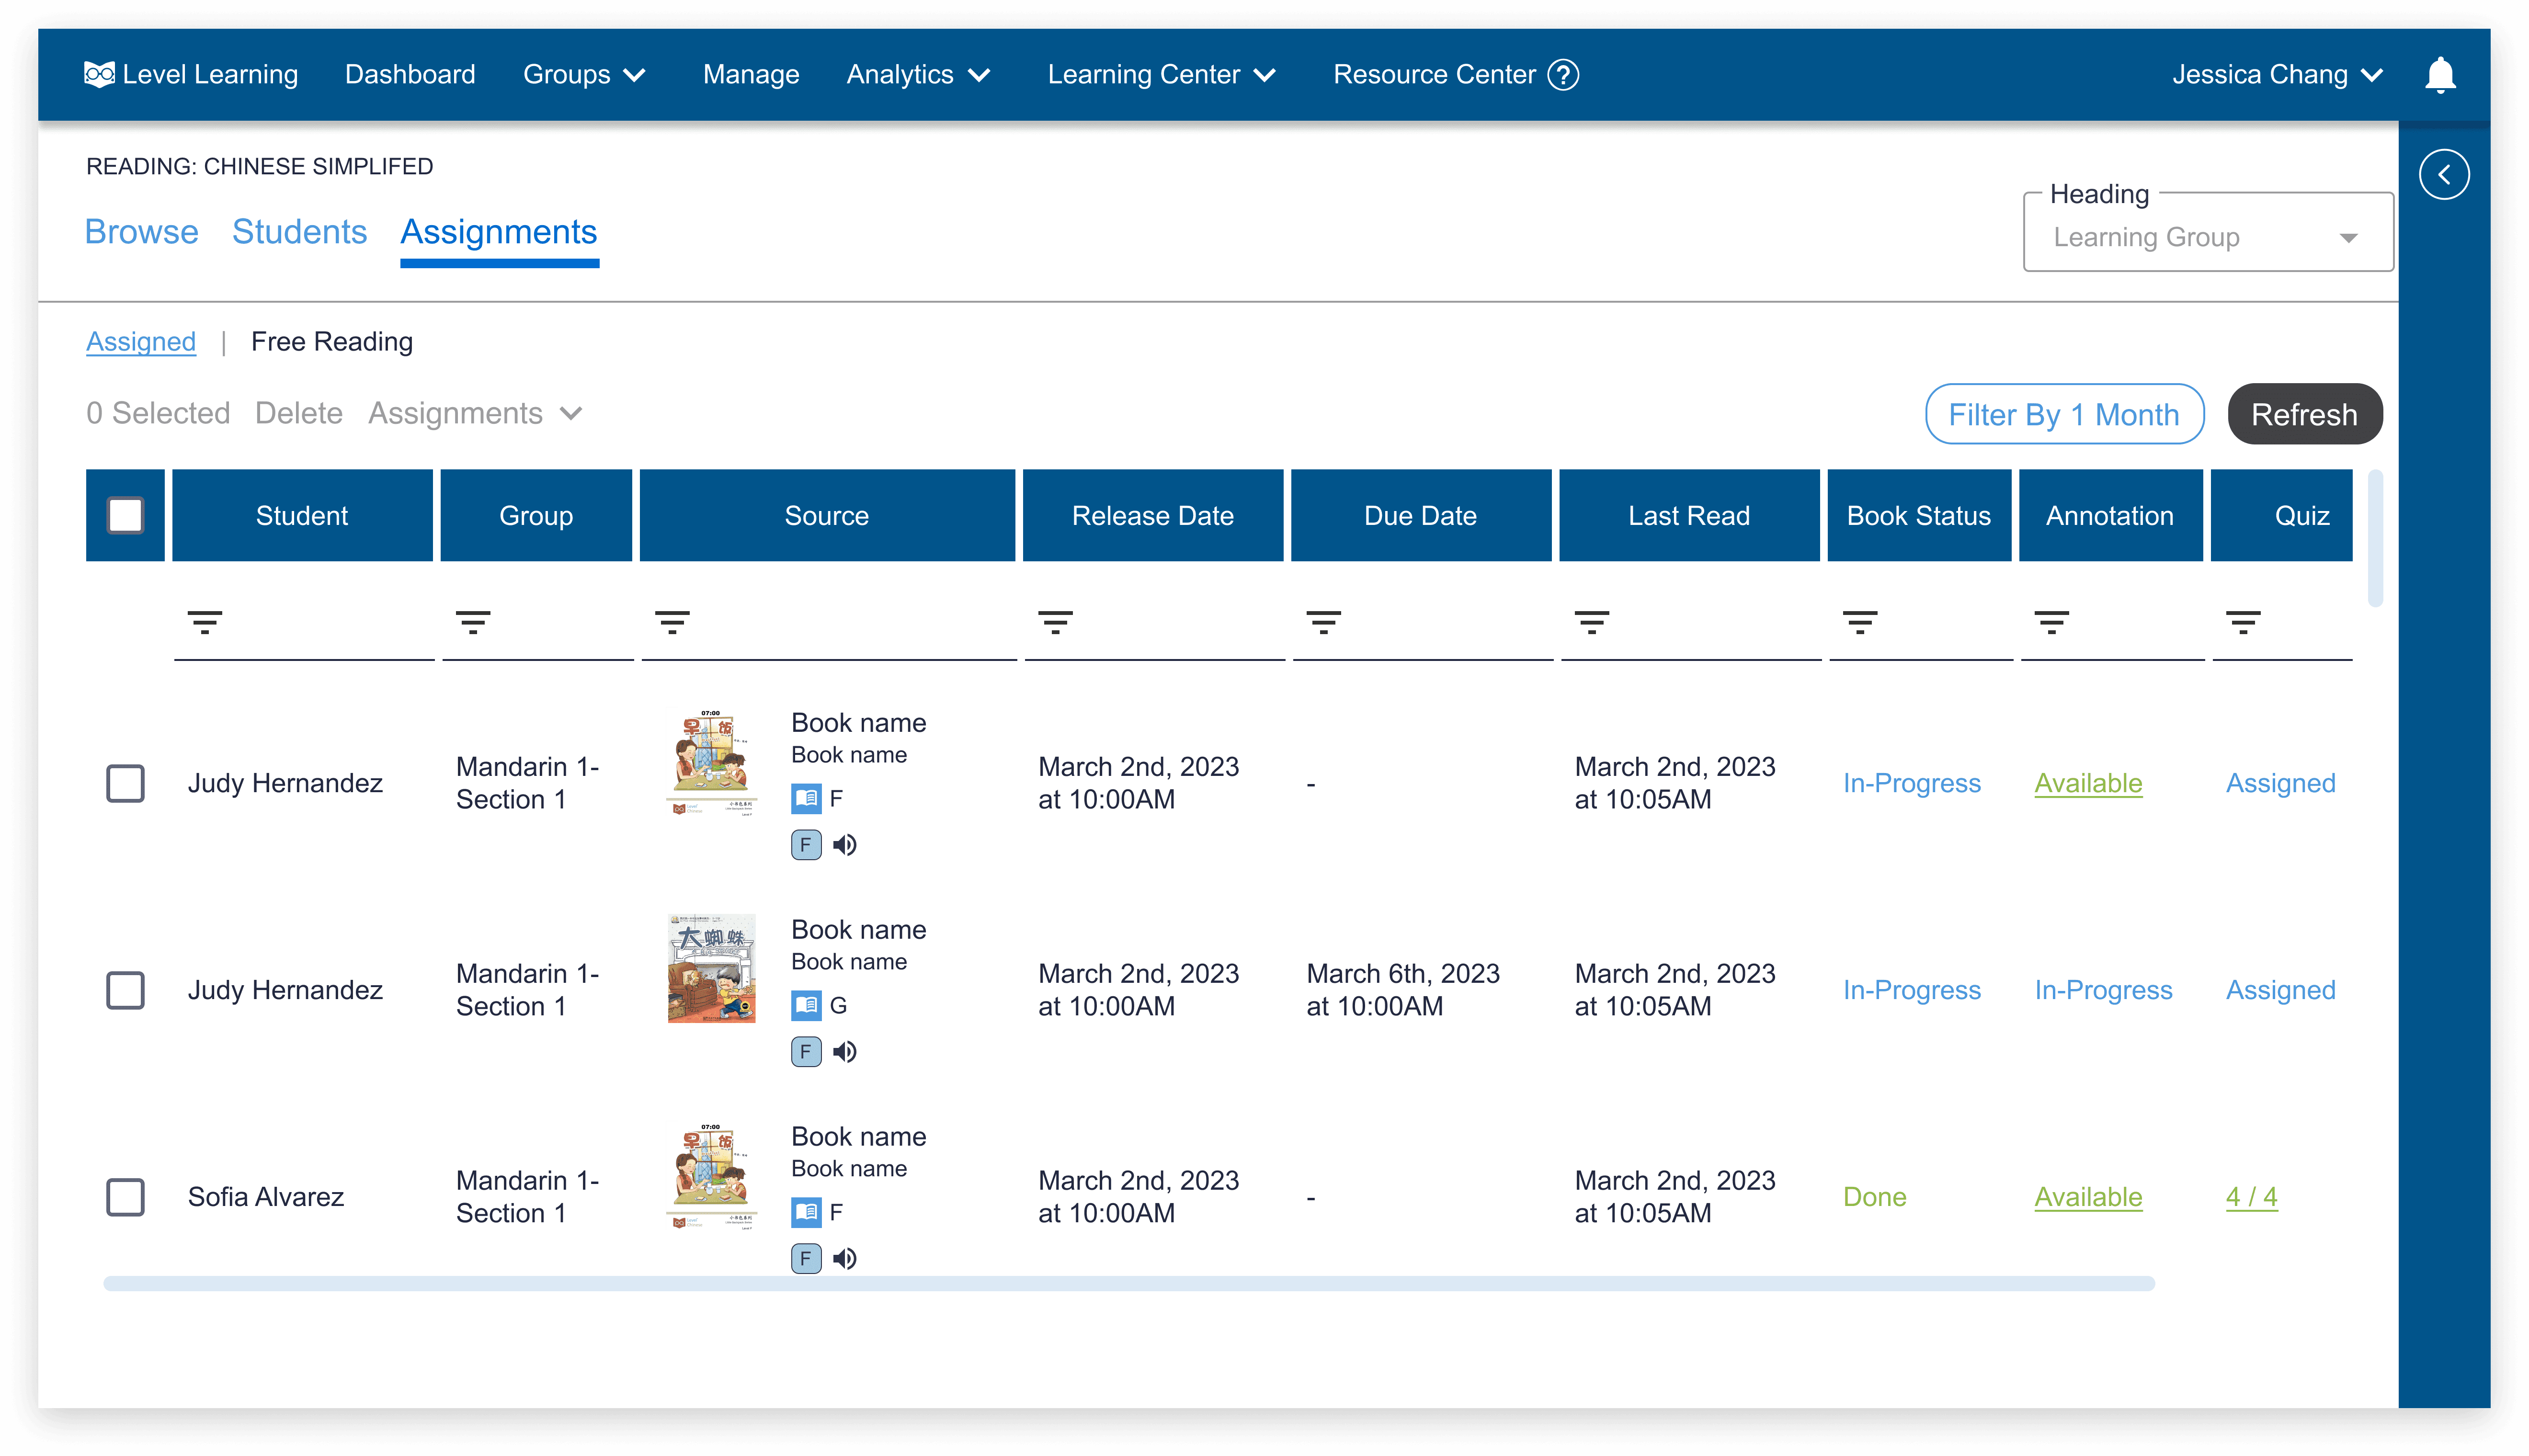
Task: Click the Due Date column filter icon
Action: (1323, 622)
